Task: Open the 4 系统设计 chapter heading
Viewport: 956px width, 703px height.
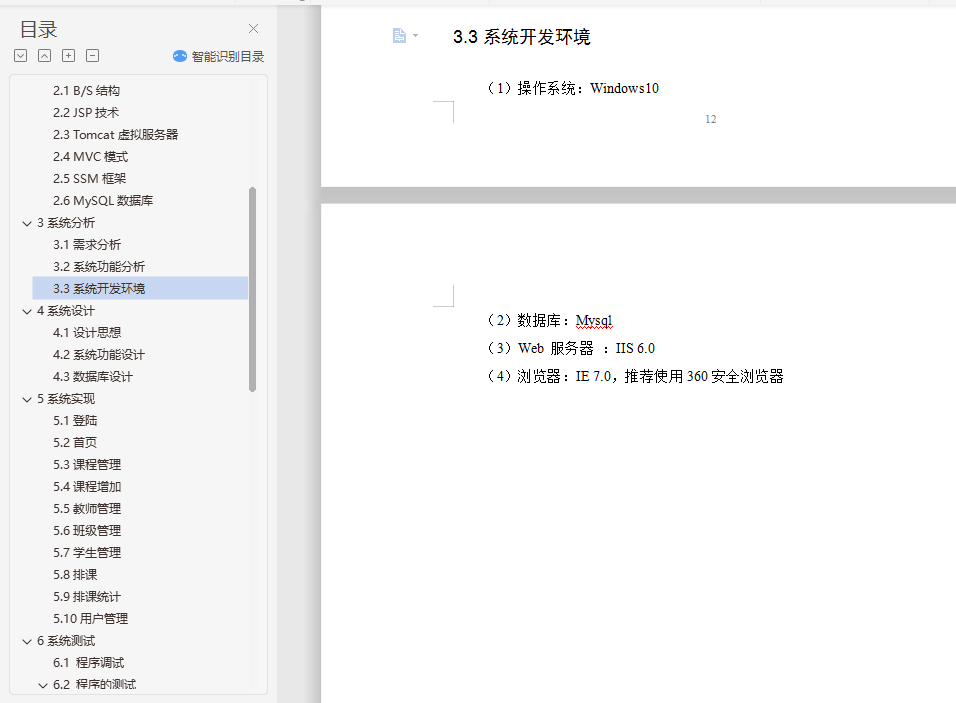Action: 66,311
